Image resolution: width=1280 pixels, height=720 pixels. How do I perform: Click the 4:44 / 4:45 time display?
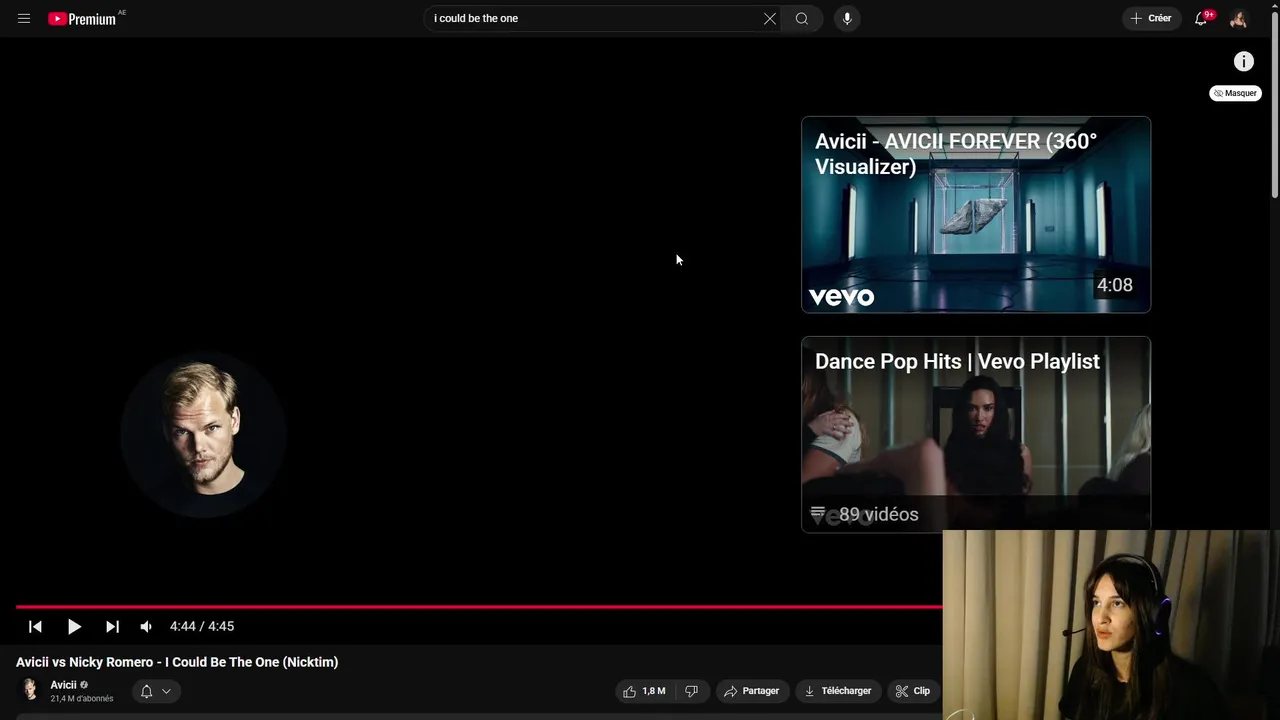pos(202,626)
